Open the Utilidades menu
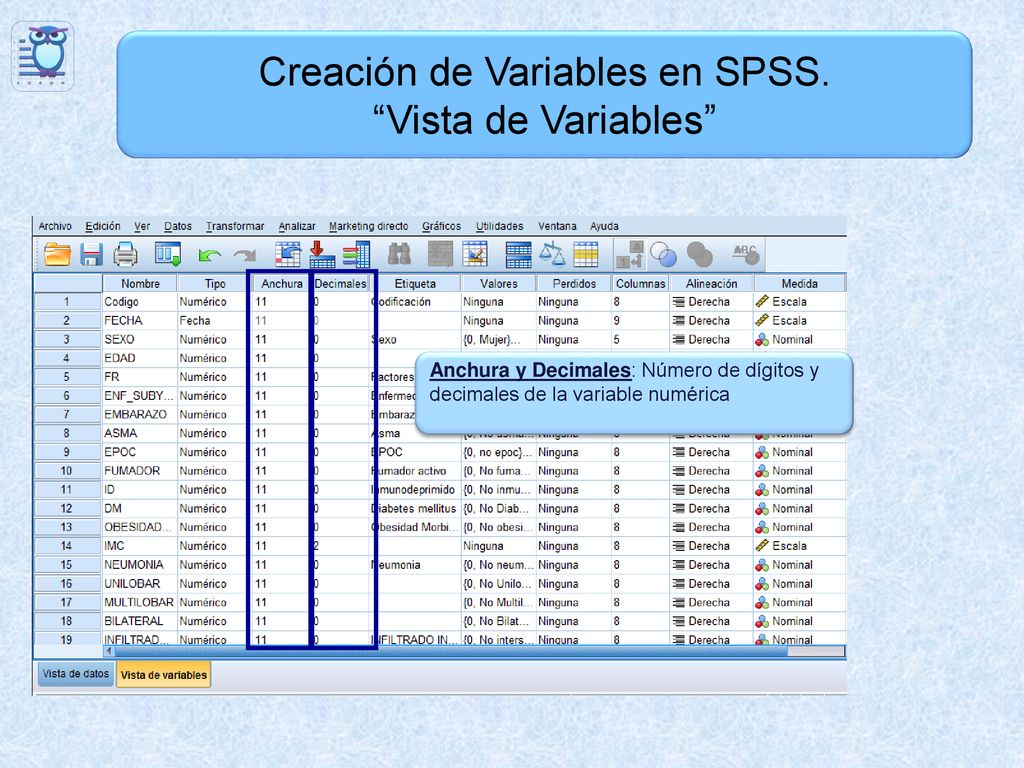This screenshot has width=1024, height=768. [500, 226]
